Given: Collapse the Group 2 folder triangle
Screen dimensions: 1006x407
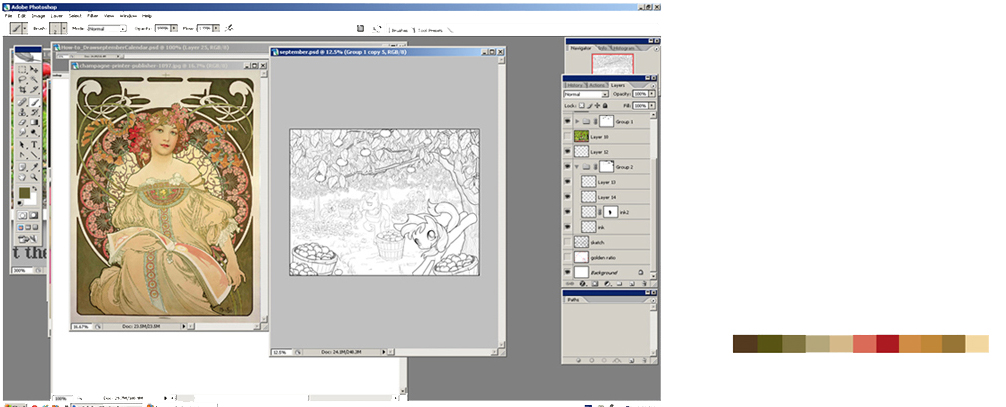Looking at the screenshot, I should tap(577, 166).
